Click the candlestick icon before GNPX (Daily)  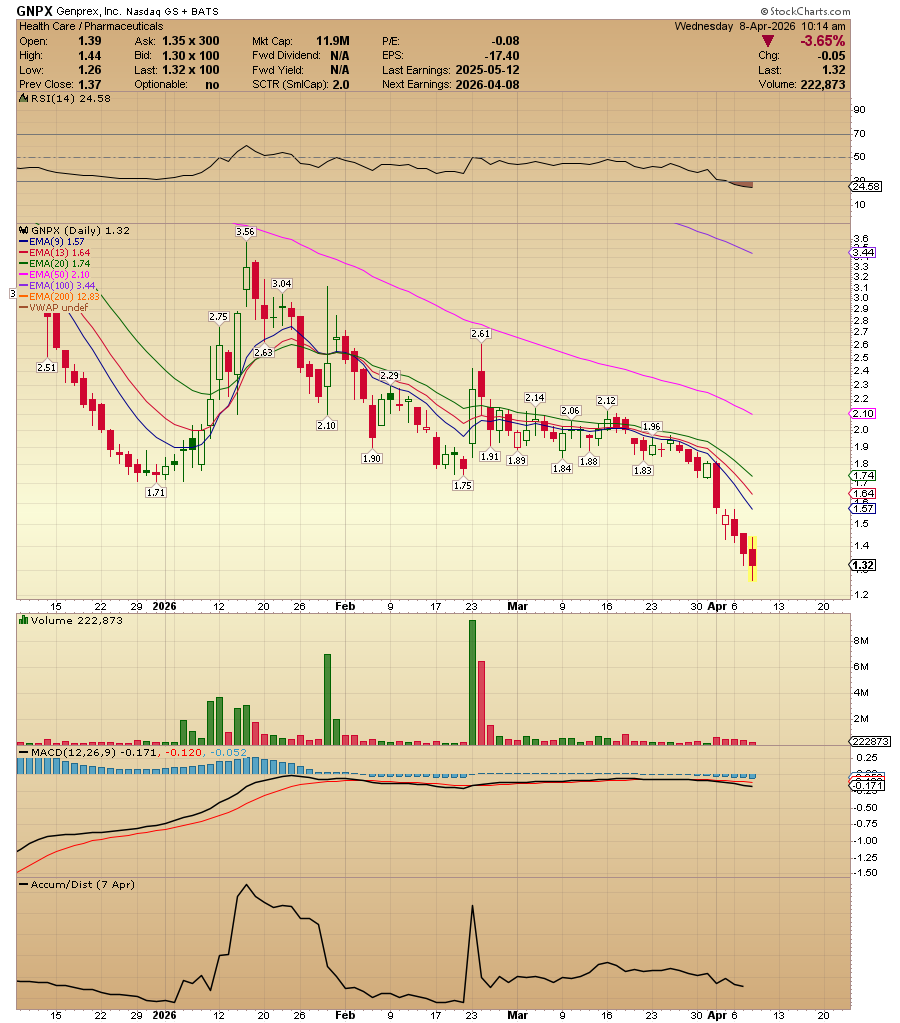[23, 230]
